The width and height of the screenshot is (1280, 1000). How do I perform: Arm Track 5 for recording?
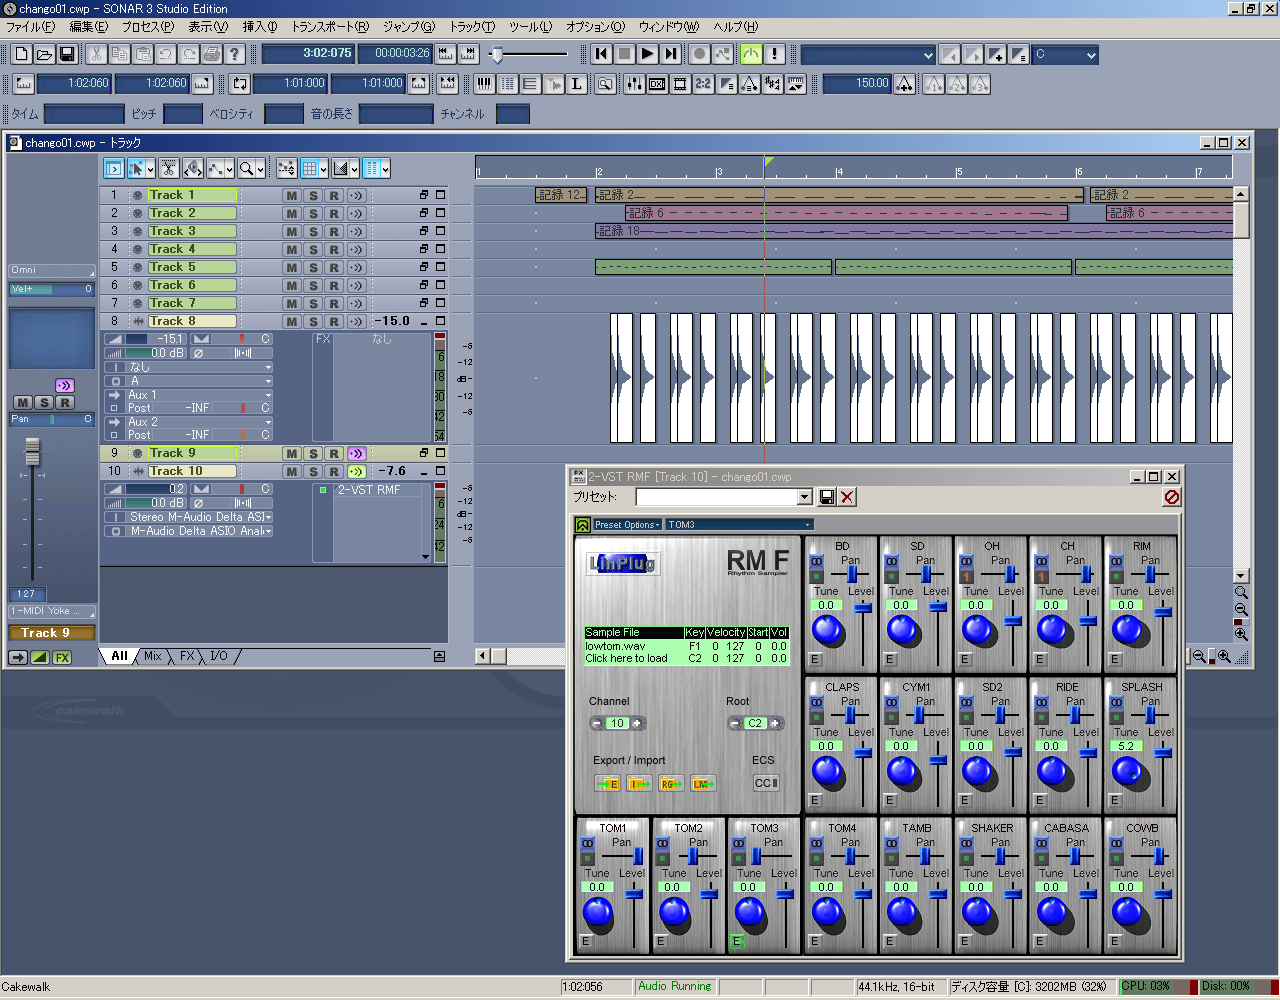(334, 268)
